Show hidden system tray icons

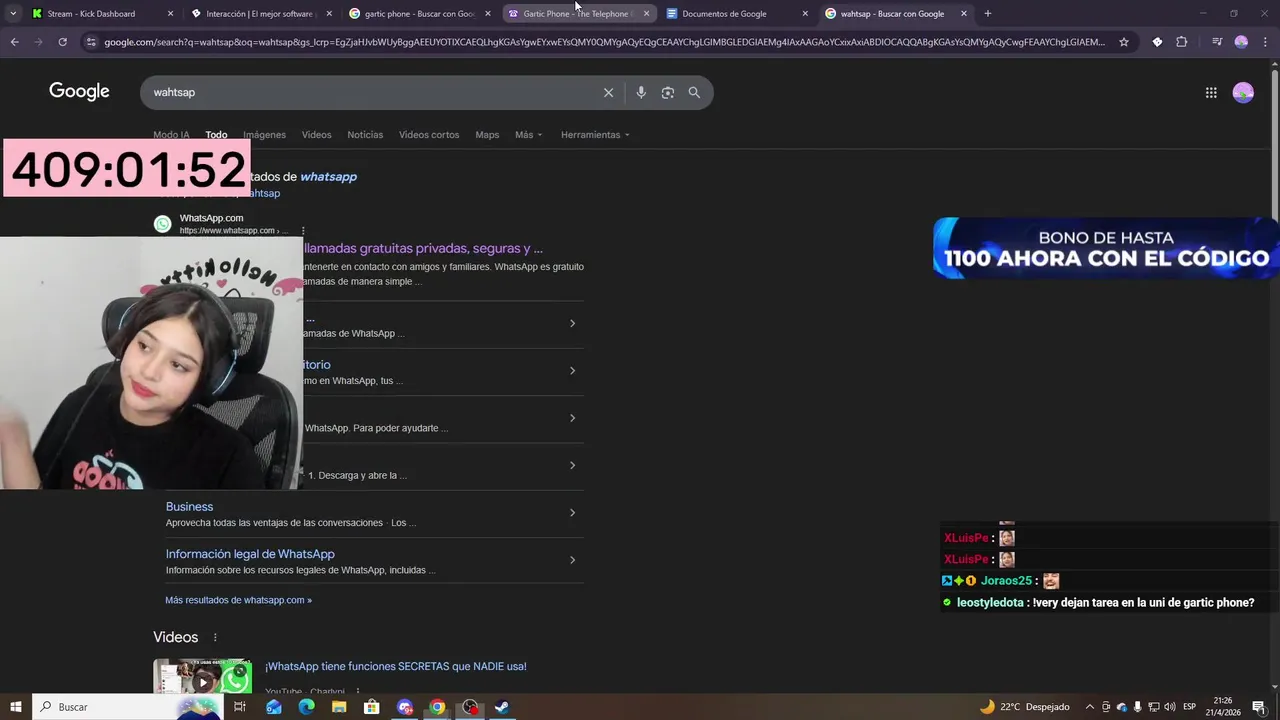click(x=1090, y=707)
